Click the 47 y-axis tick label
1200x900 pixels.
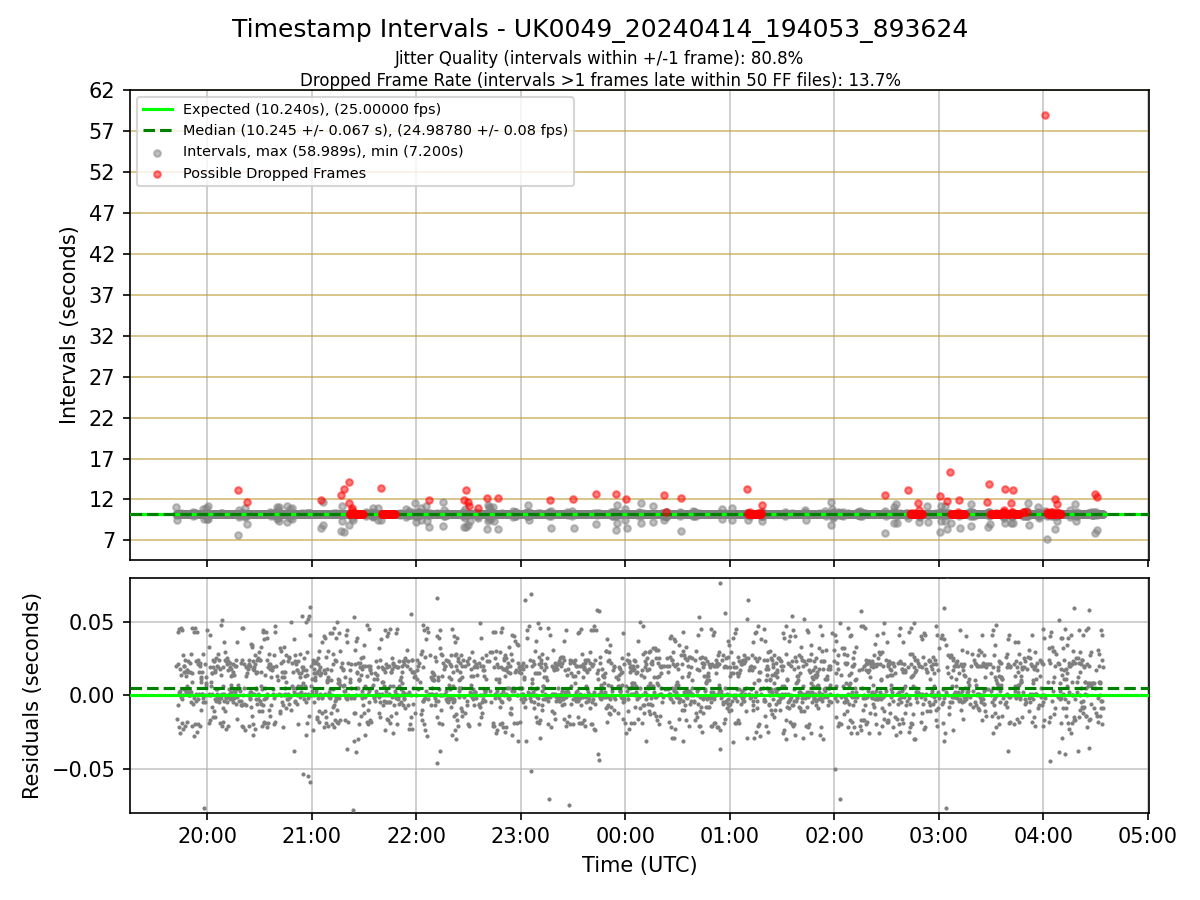coord(103,213)
